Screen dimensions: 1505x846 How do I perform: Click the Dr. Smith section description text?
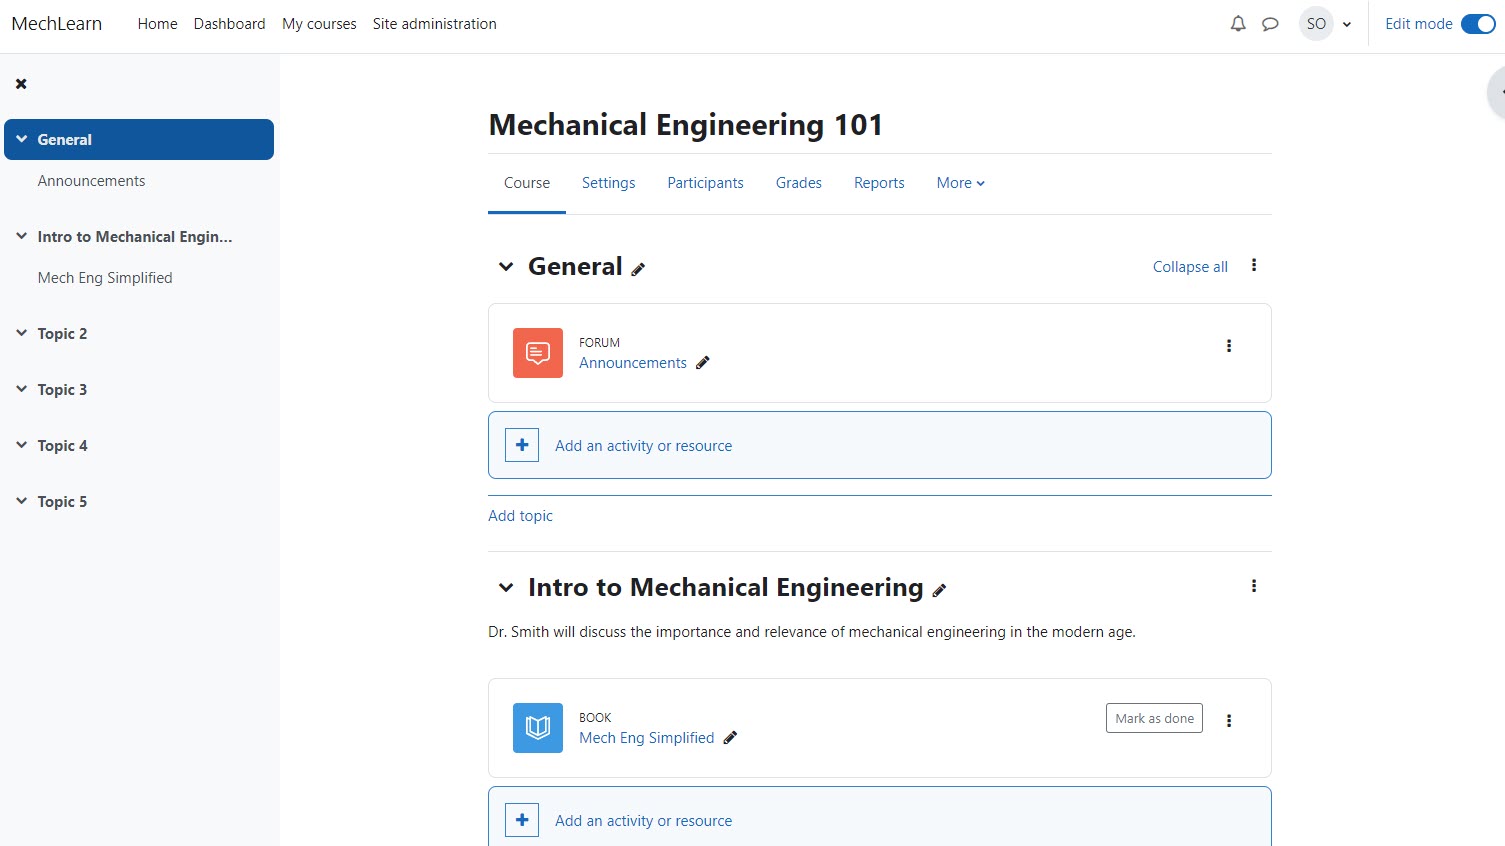(812, 632)
